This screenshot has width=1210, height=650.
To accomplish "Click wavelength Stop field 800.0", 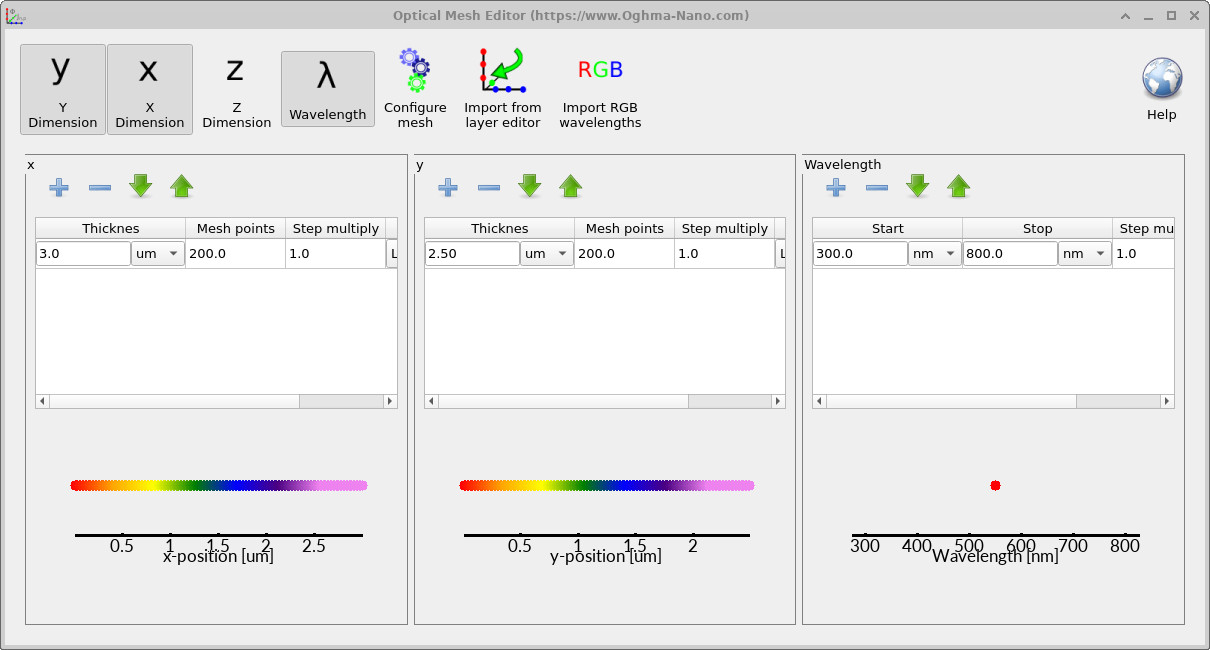I will (1011, 254).
